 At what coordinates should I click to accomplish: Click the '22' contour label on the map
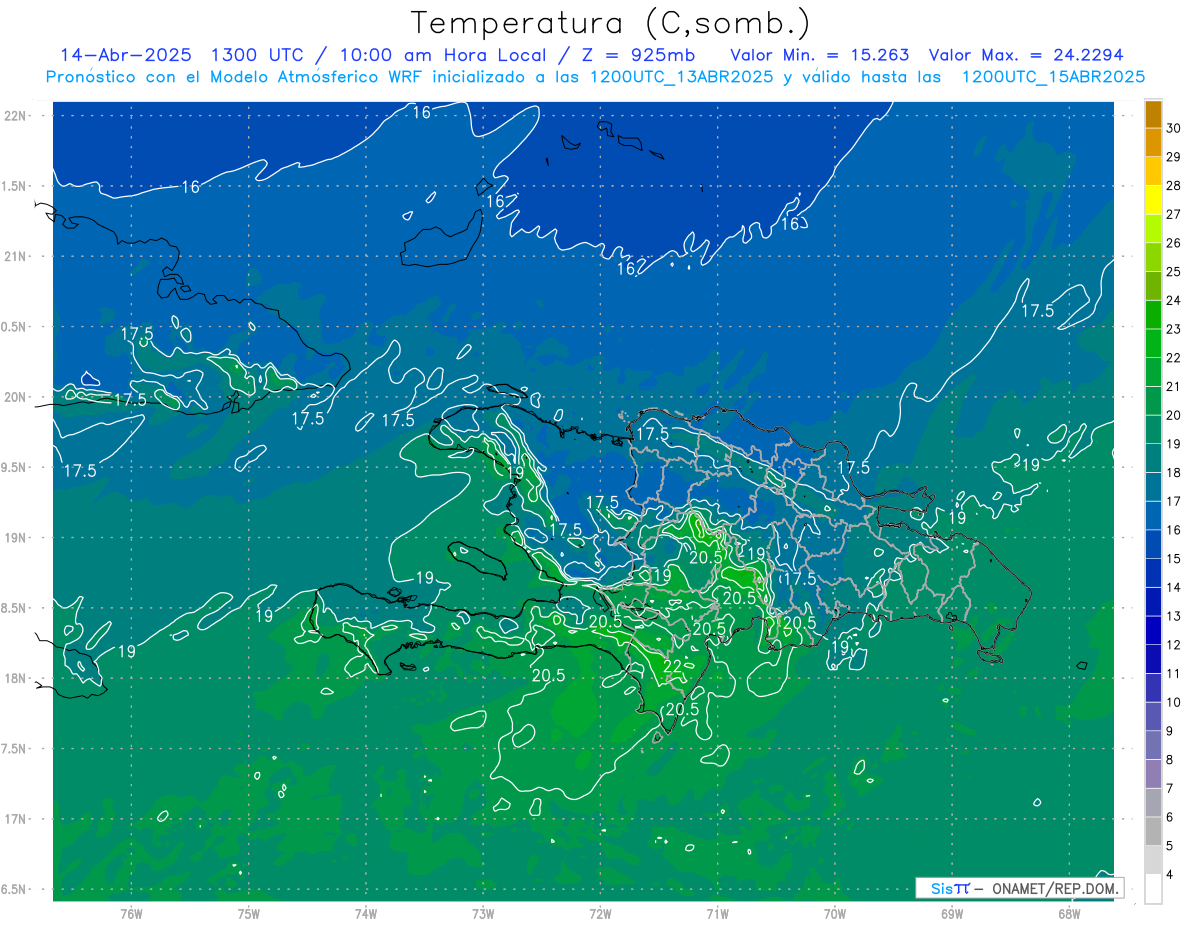[673, 667]
